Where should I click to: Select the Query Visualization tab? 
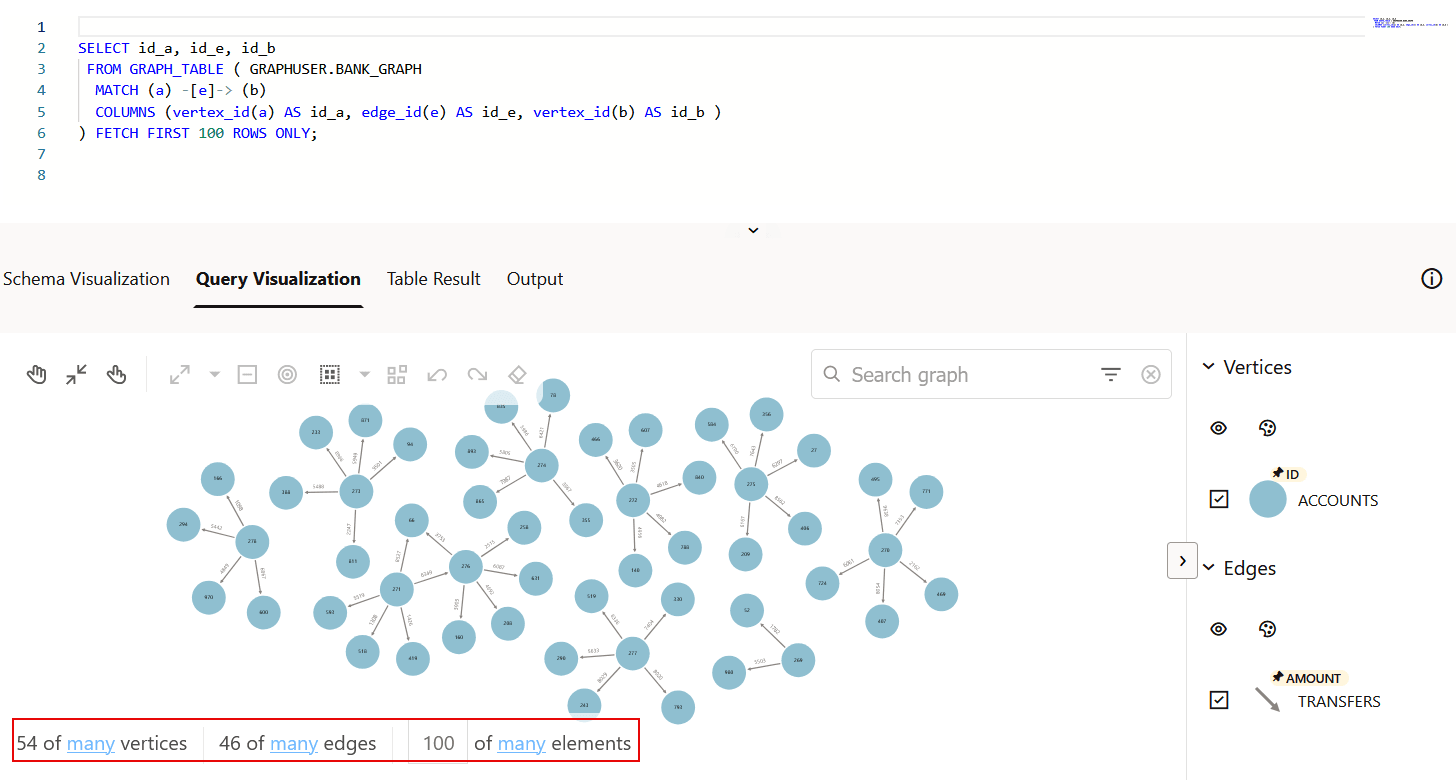pos(278,279)
